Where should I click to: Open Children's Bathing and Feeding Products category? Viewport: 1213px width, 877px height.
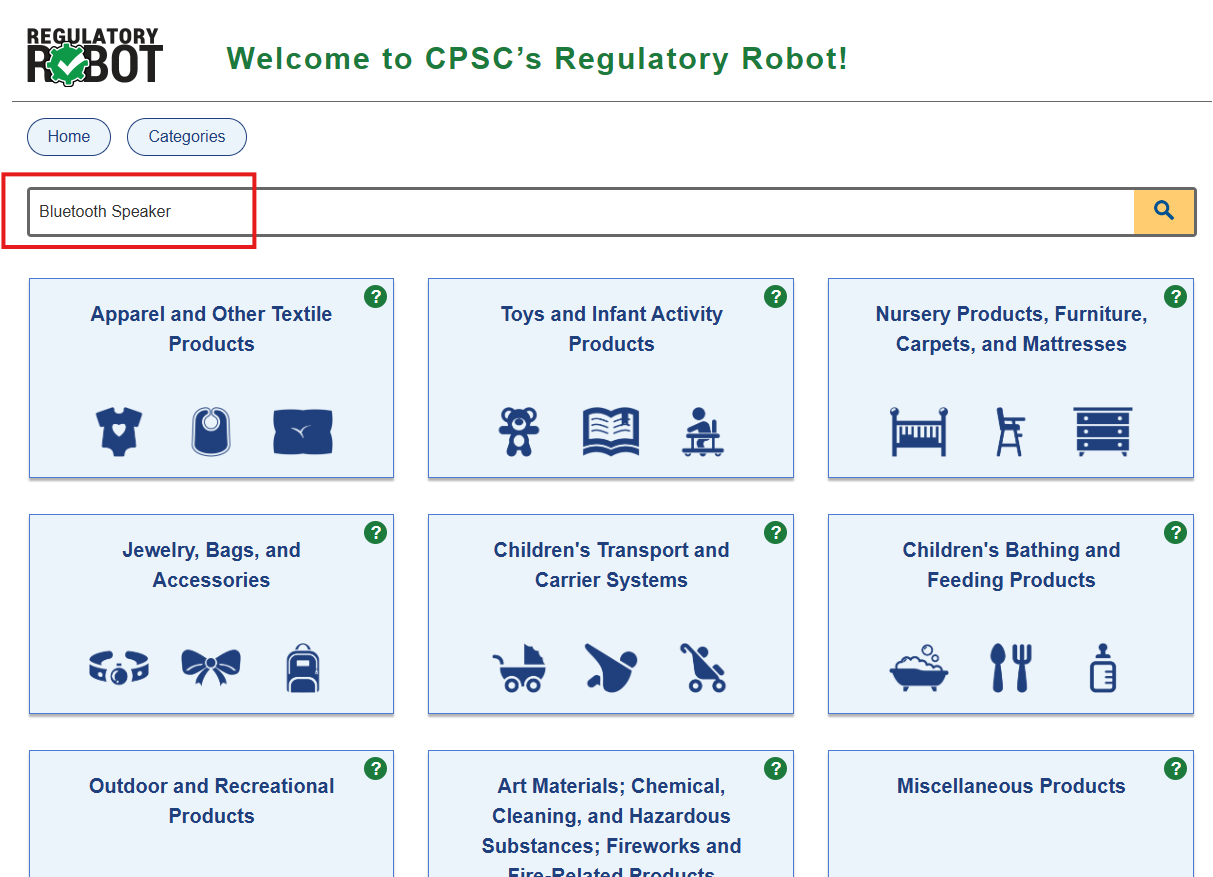click(x=1011, y=614)
